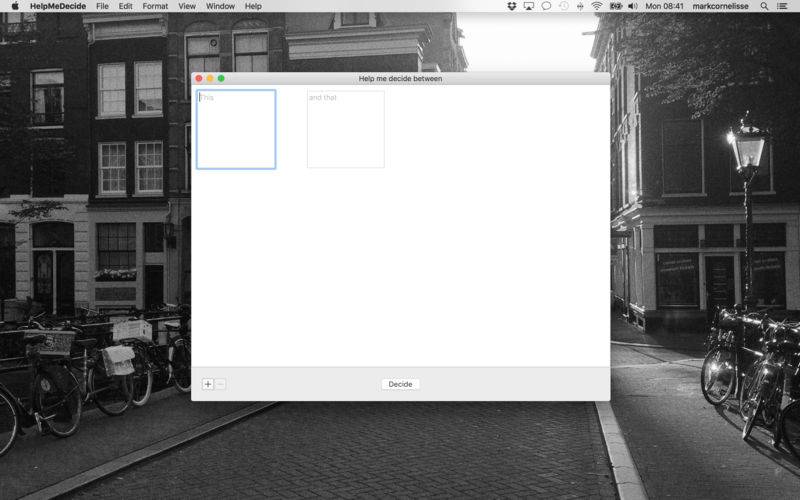Open the Window menu
Image resolution: width=800 pixels, height=500 pixels.
point(220,6)
